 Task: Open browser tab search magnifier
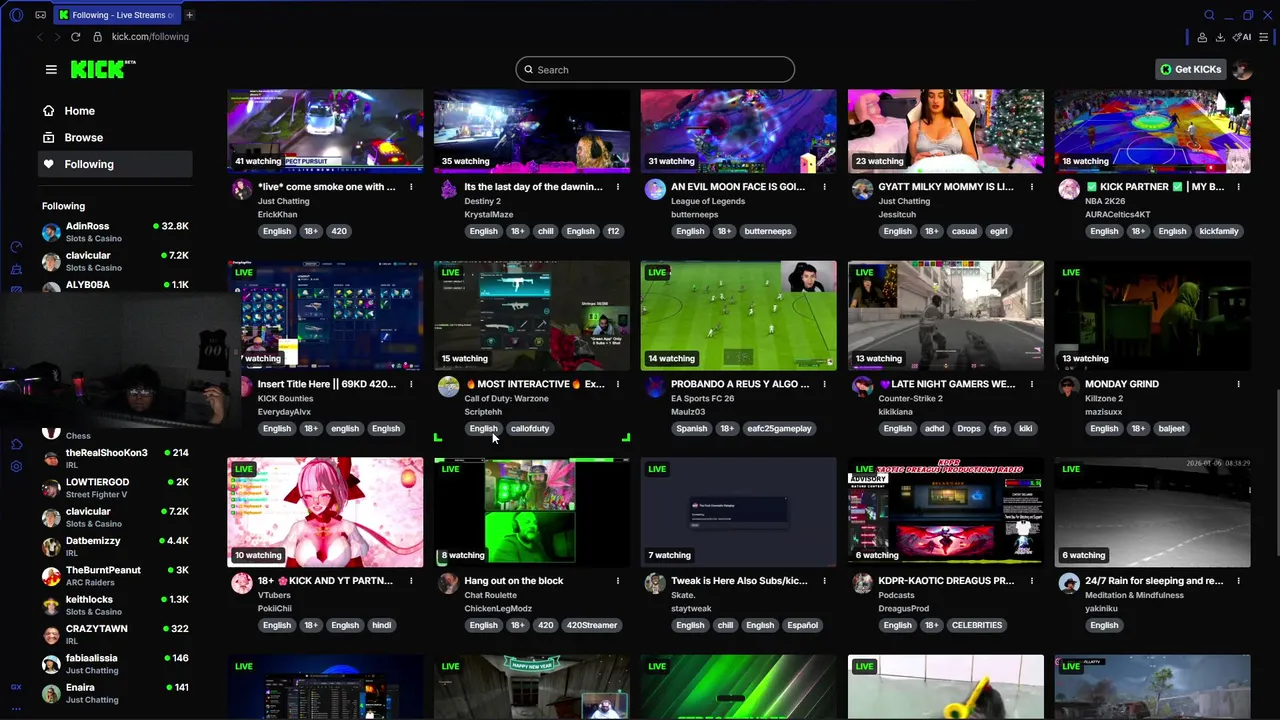pyautogui.click(x=1209, y=15)
